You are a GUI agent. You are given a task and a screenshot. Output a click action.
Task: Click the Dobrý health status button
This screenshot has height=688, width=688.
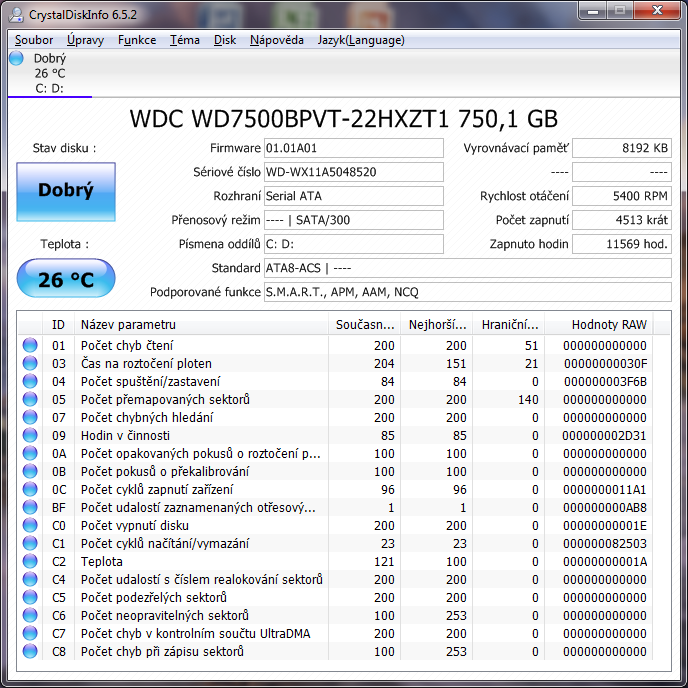click(66, 191)
